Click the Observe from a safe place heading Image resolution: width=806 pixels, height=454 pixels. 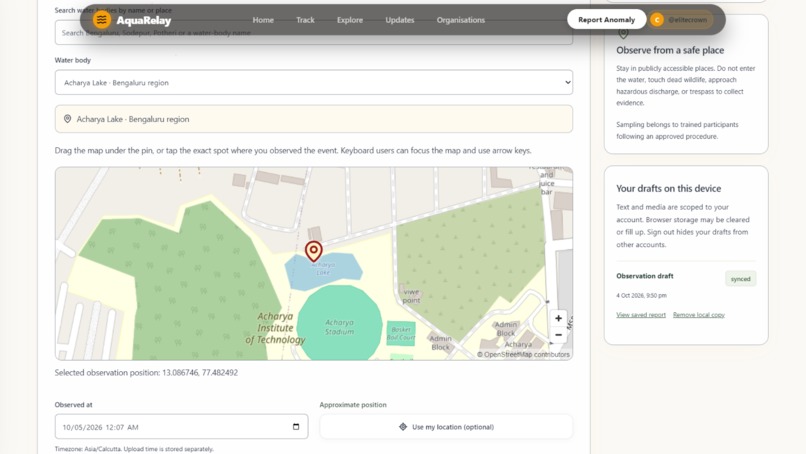tap(670, 50)
